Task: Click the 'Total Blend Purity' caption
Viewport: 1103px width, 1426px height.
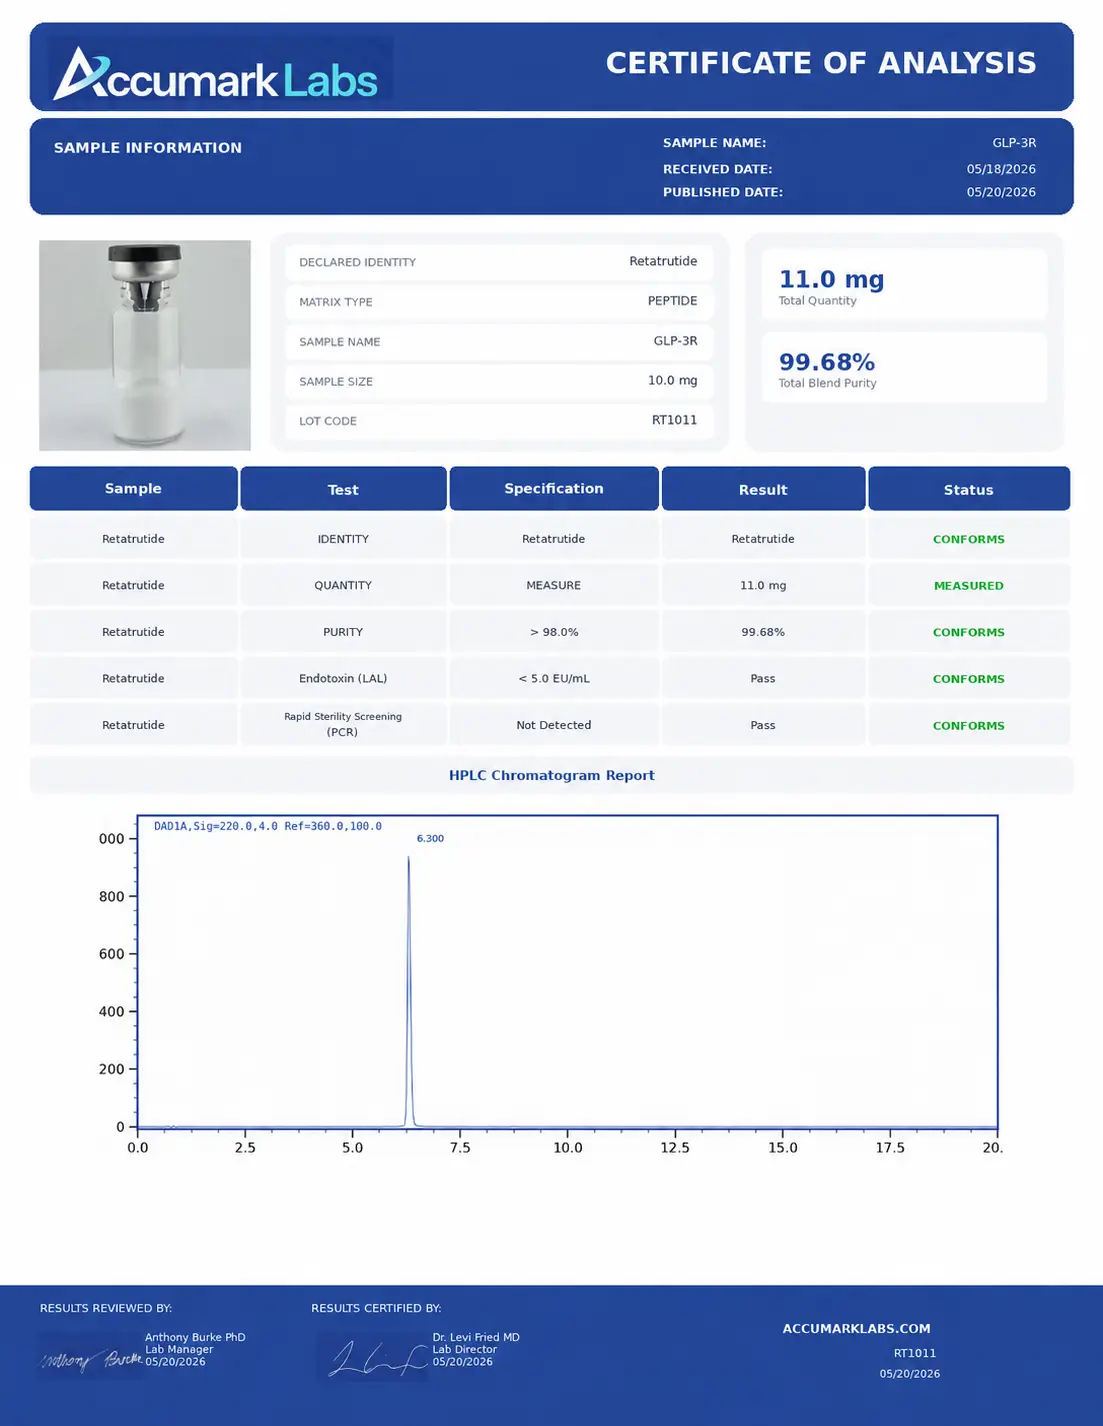Action: pos(828,383)
